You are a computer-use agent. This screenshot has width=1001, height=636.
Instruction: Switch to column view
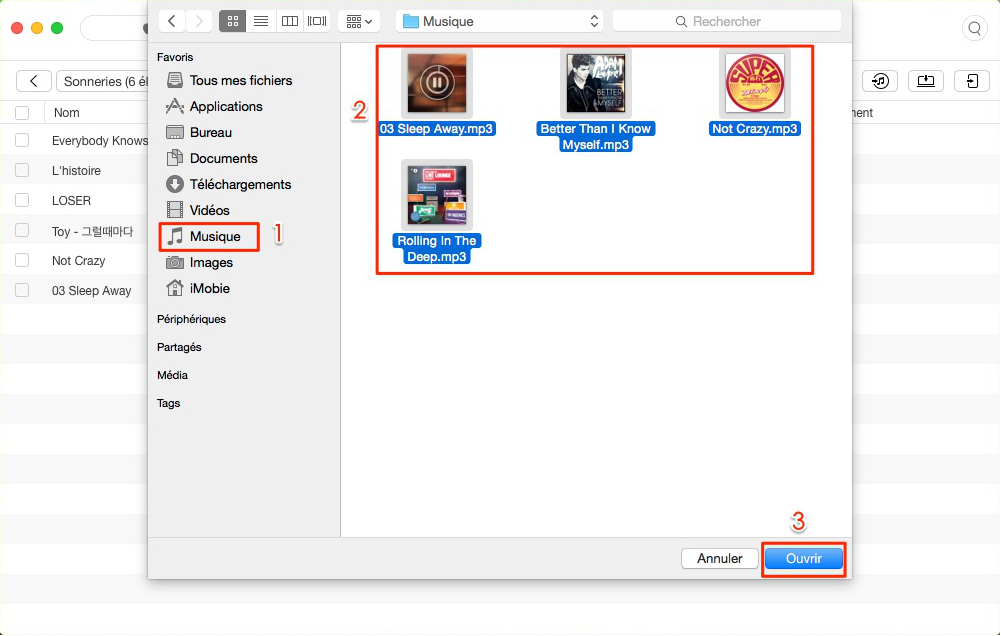click(289, 21)
